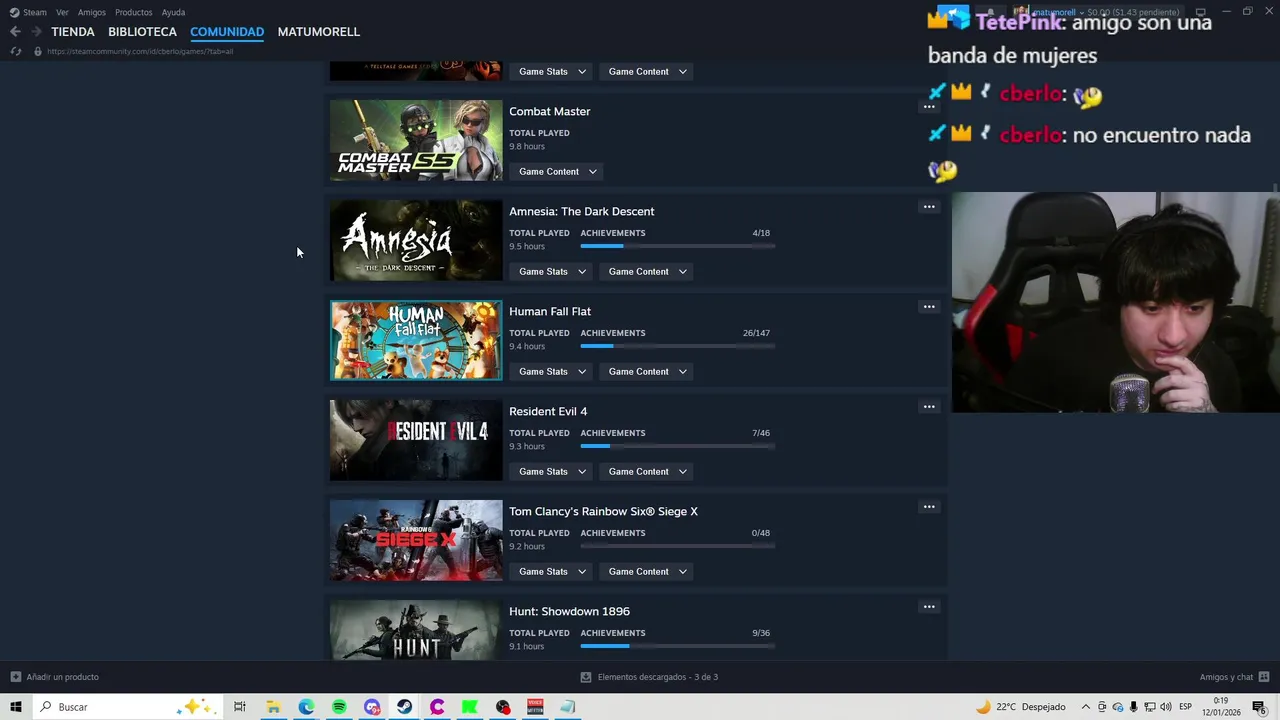Open Voicemeeter from taskbar
The width and height of the screenshot is (1280, 720).
coord(535,707)
